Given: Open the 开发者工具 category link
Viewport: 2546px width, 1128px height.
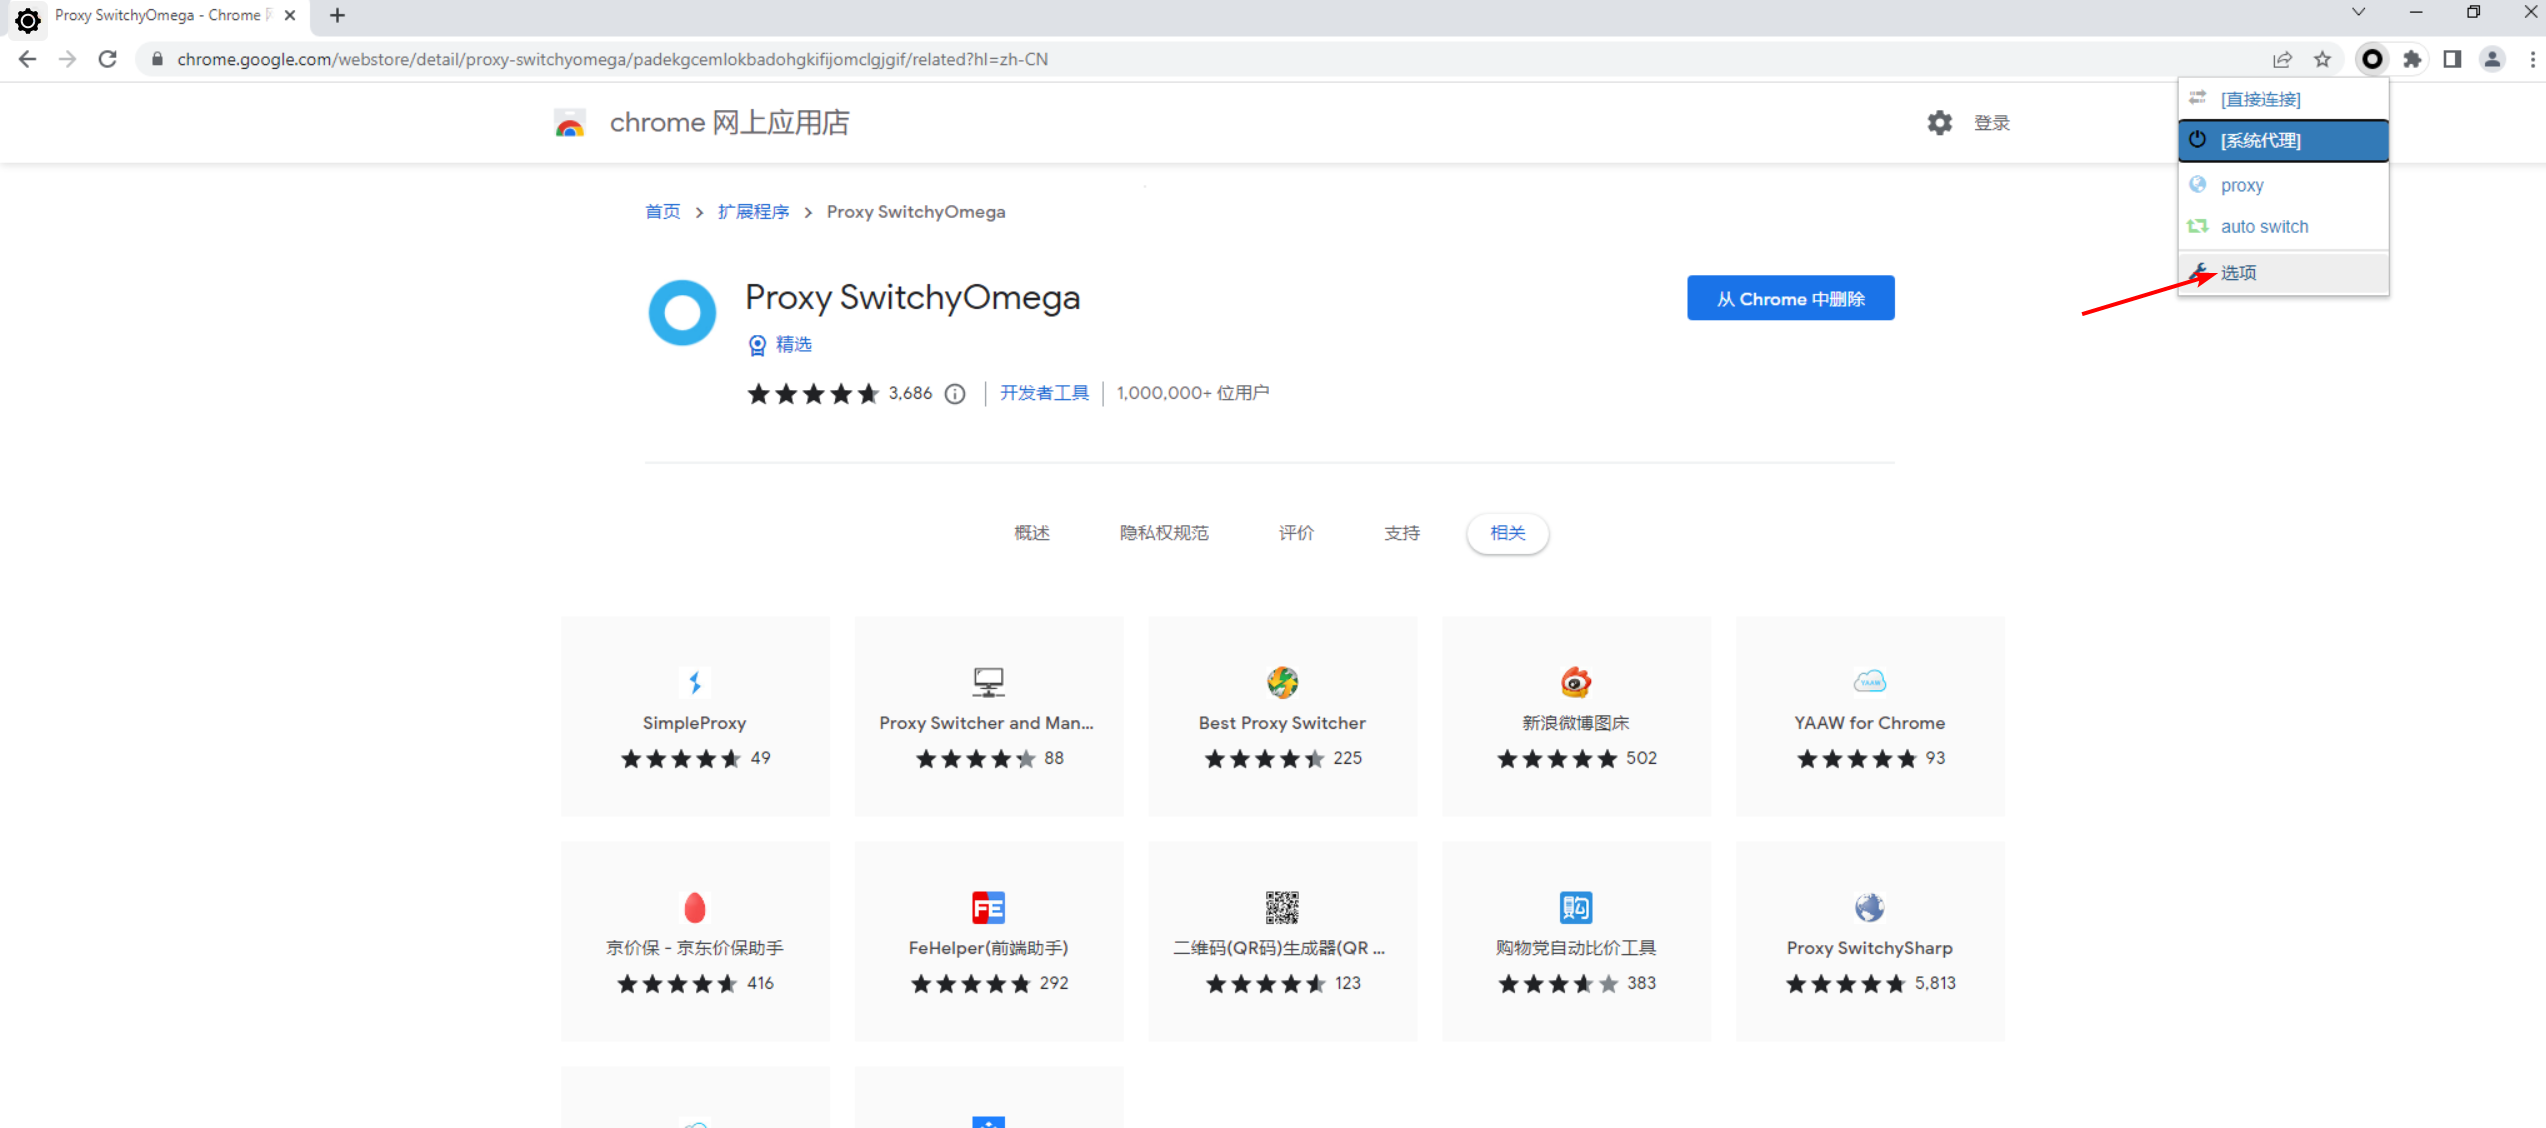Looking at the screenshot, I should pyautogui.click(x=1044, y=393).
